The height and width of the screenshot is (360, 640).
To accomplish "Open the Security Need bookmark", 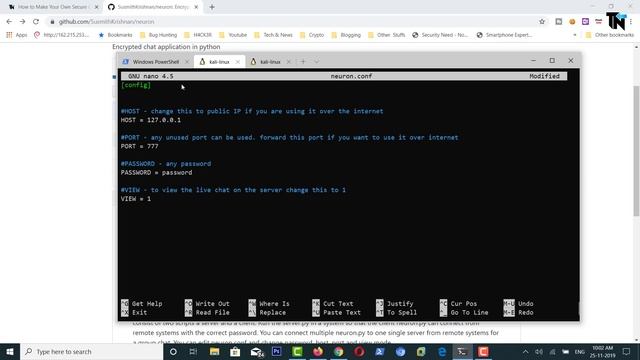I will point(440,35).
